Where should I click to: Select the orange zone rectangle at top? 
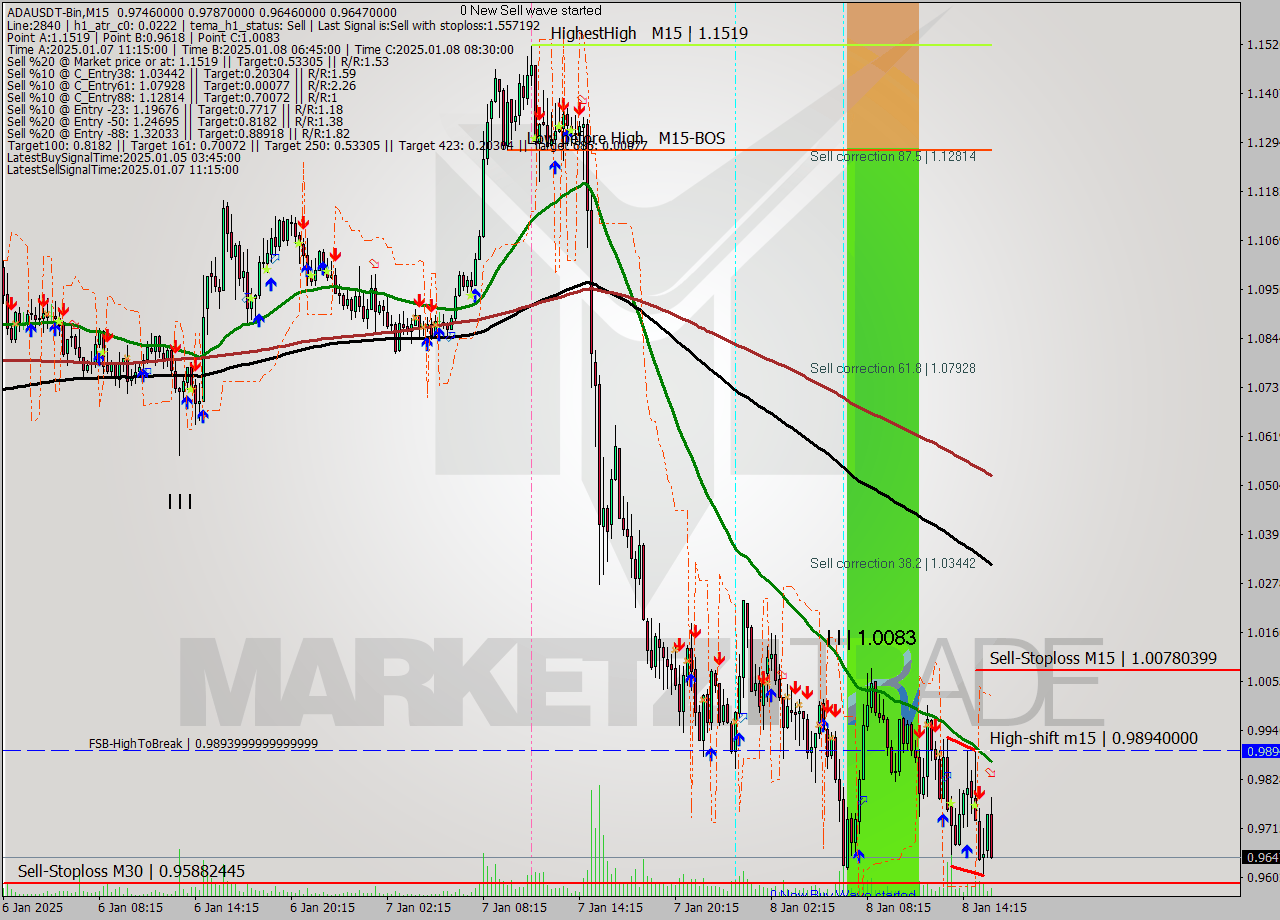tap(882, 77)
